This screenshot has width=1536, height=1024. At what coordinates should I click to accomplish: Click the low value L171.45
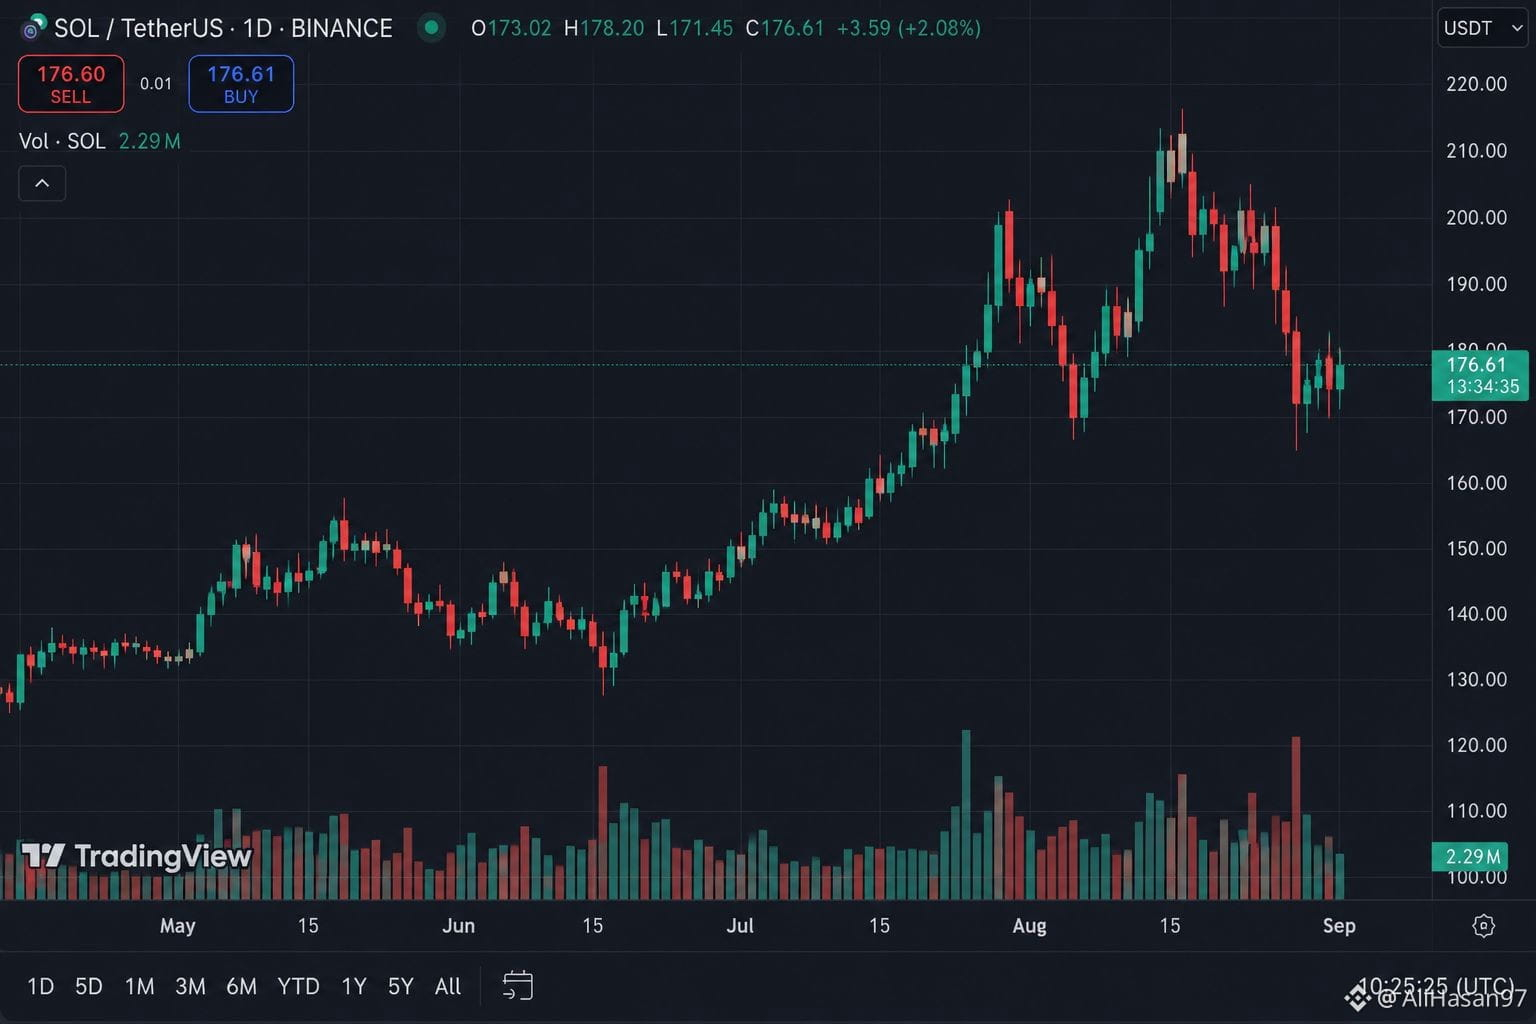pos(694,28)
